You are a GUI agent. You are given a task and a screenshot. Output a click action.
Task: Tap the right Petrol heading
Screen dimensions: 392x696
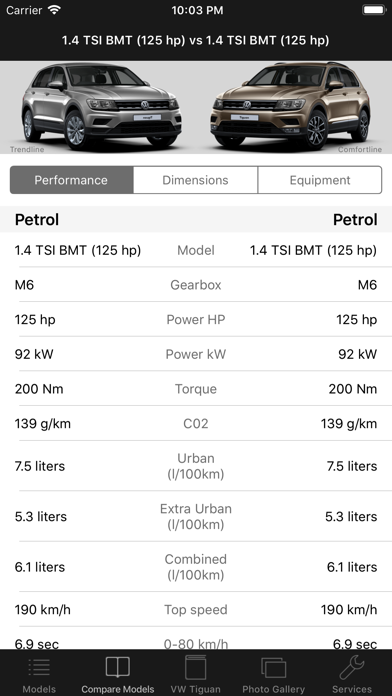(355, 220)
